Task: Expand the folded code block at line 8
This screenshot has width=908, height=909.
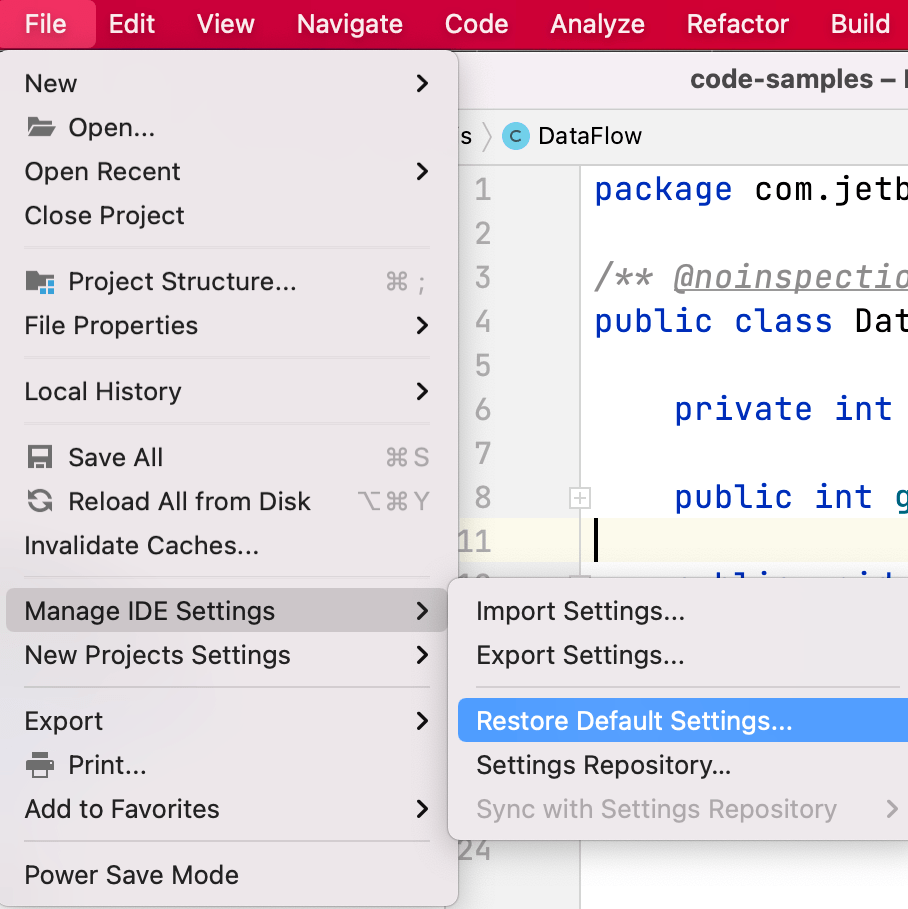Action: coord(579,497)
